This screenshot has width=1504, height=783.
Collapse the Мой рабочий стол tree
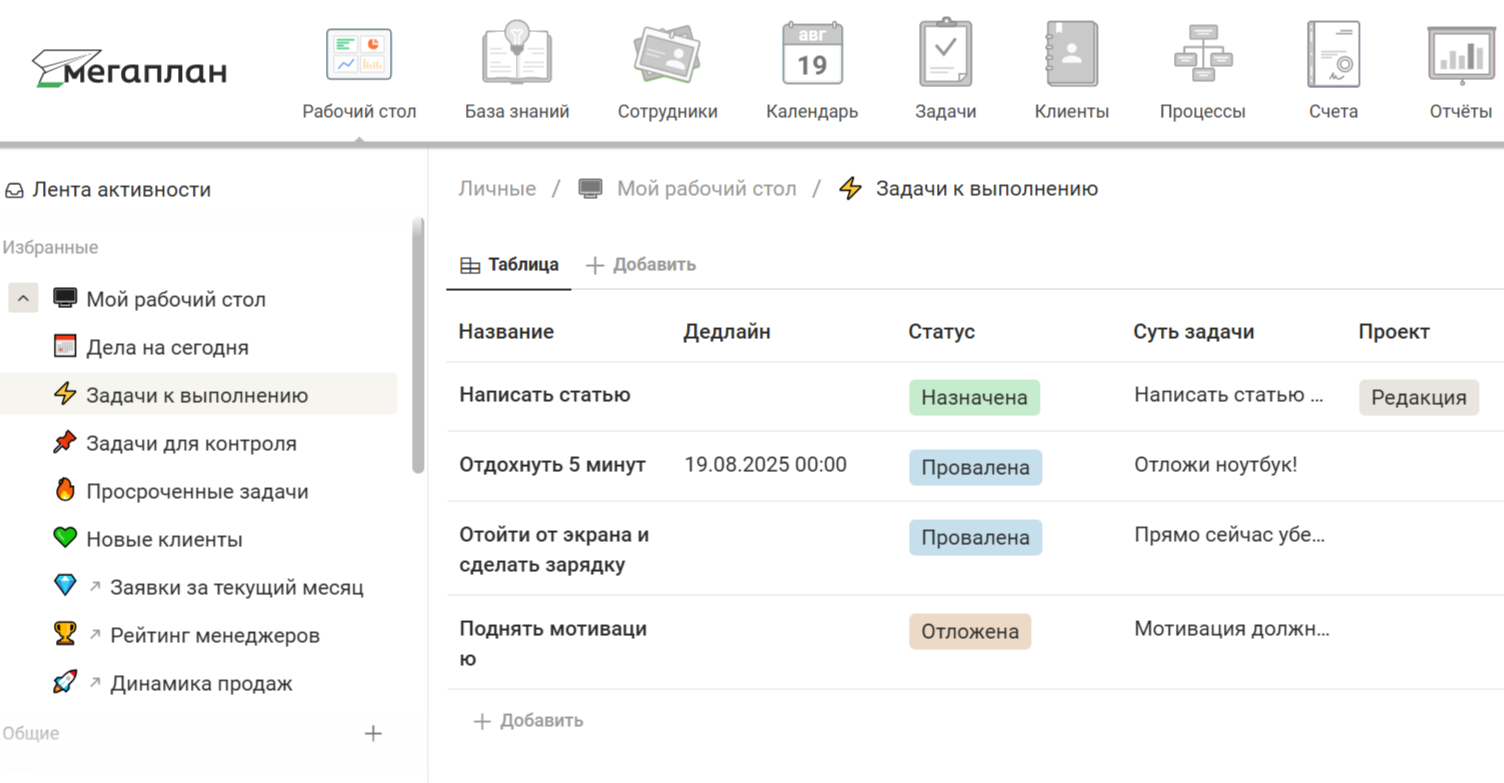24,298
